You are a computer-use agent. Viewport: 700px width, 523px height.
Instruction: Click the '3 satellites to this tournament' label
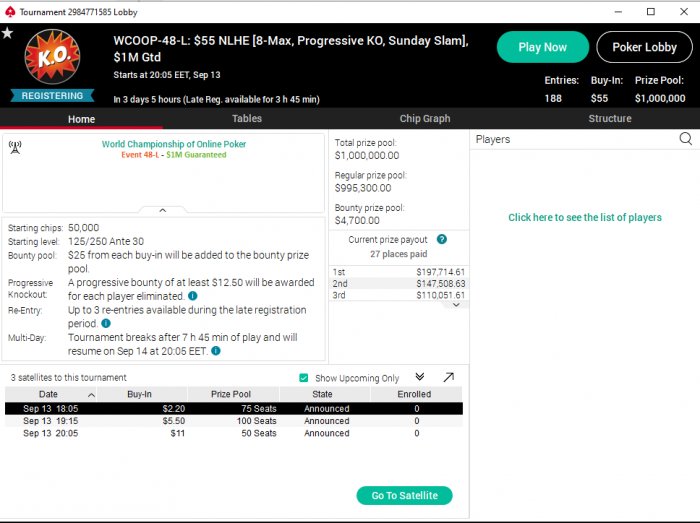[x=68, y=378]
